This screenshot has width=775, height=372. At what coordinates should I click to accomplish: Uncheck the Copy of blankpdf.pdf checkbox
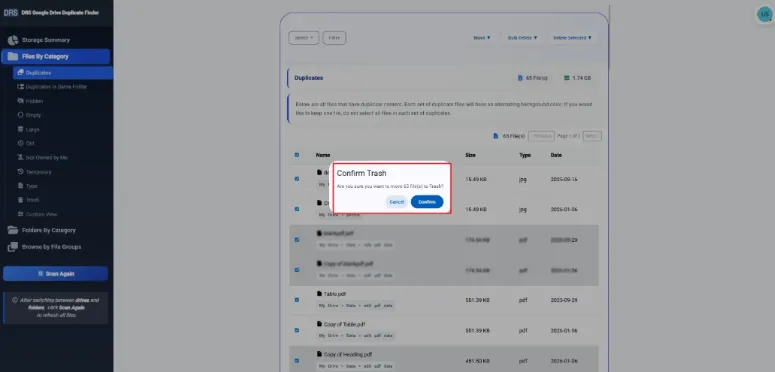(297, 270)
